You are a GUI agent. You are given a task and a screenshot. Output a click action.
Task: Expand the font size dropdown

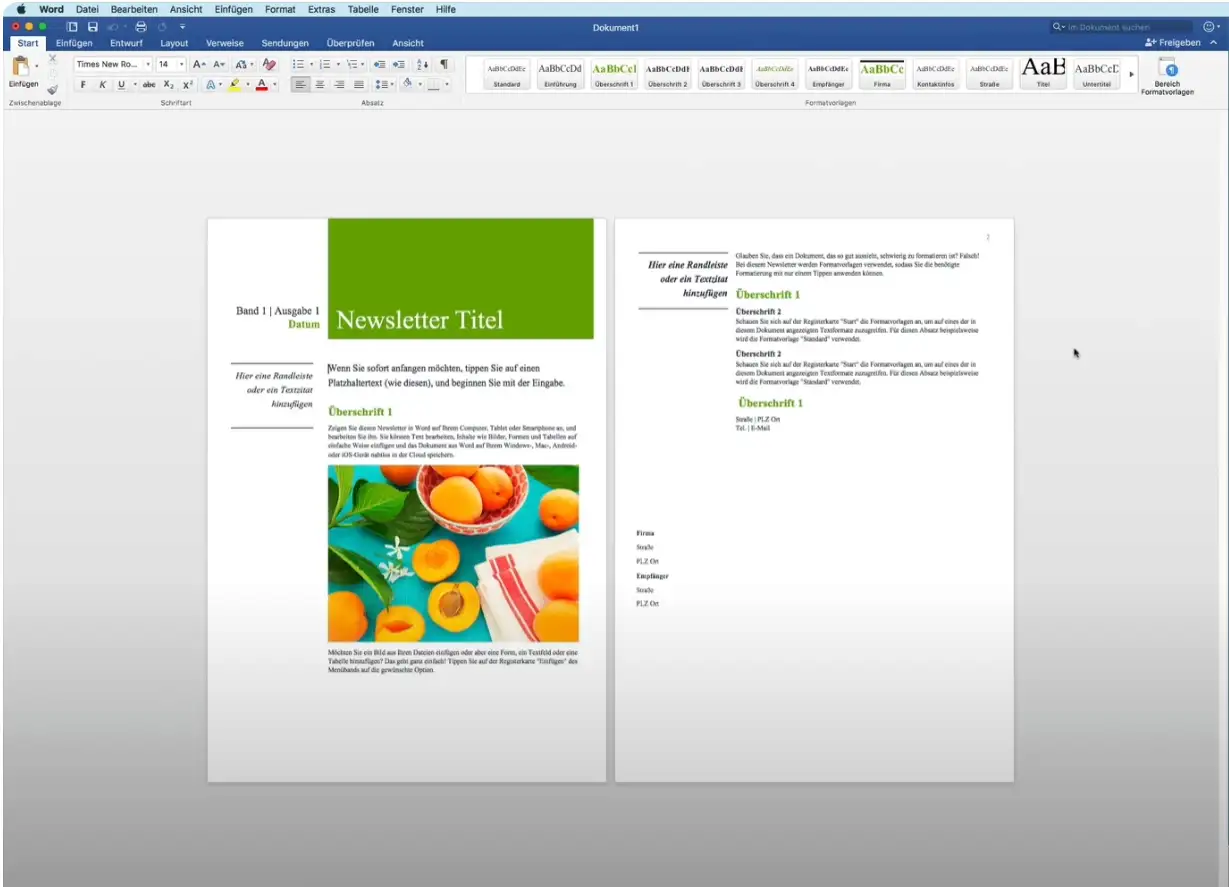[x=182, y=64]
